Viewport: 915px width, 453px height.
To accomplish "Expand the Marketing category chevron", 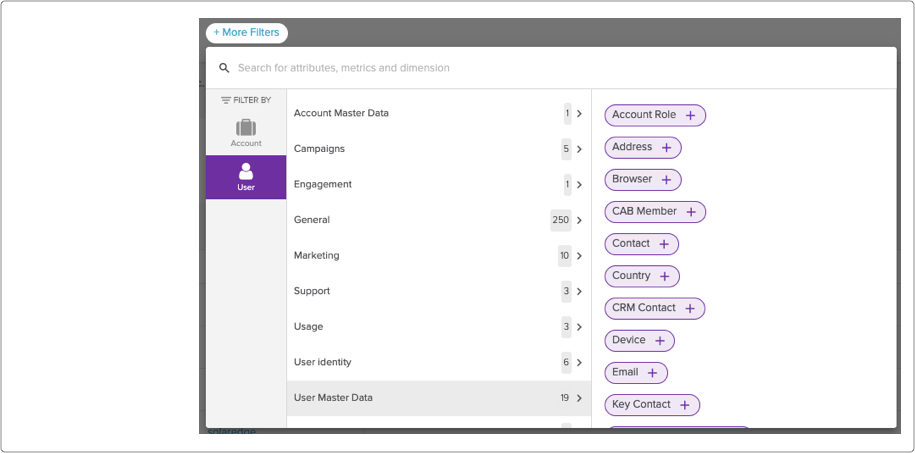I will (x=579, y=256).
